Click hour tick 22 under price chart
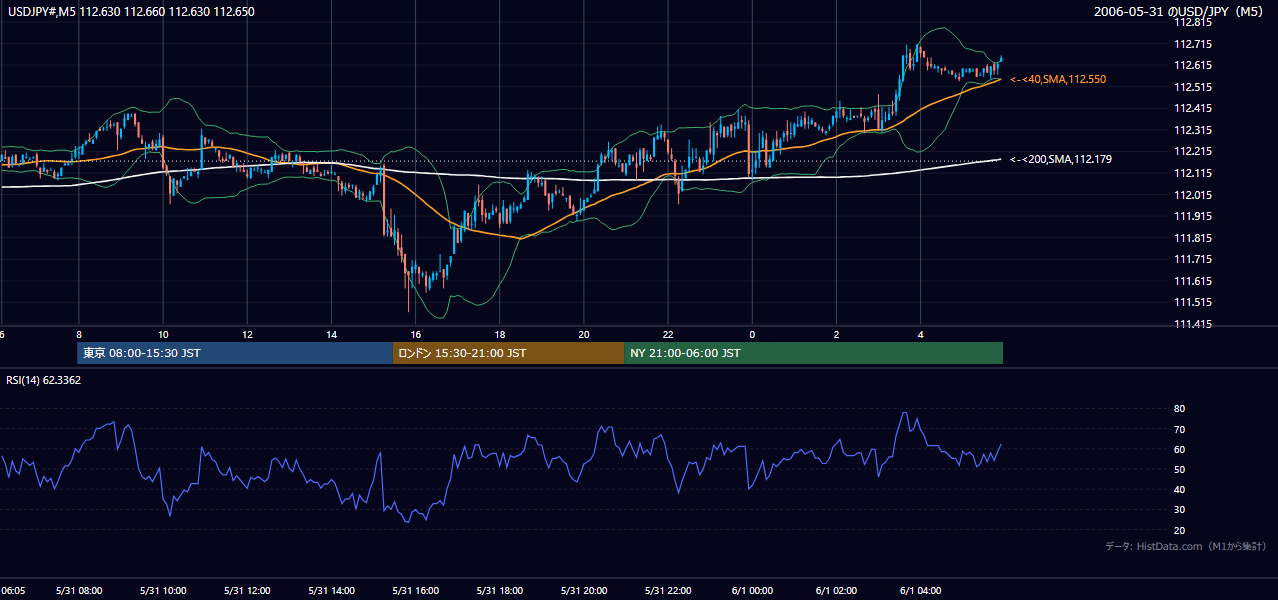 (669, 335)
